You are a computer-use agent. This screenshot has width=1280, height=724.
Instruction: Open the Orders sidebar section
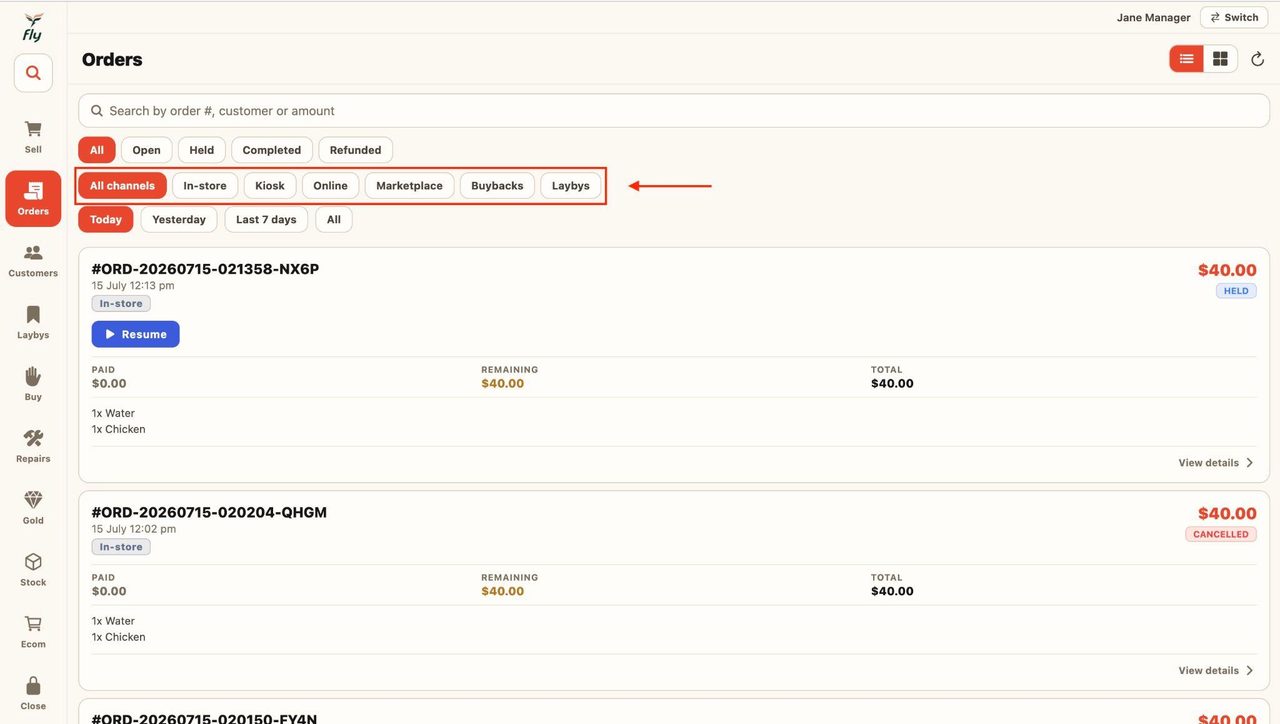click(x=33, y=198)
